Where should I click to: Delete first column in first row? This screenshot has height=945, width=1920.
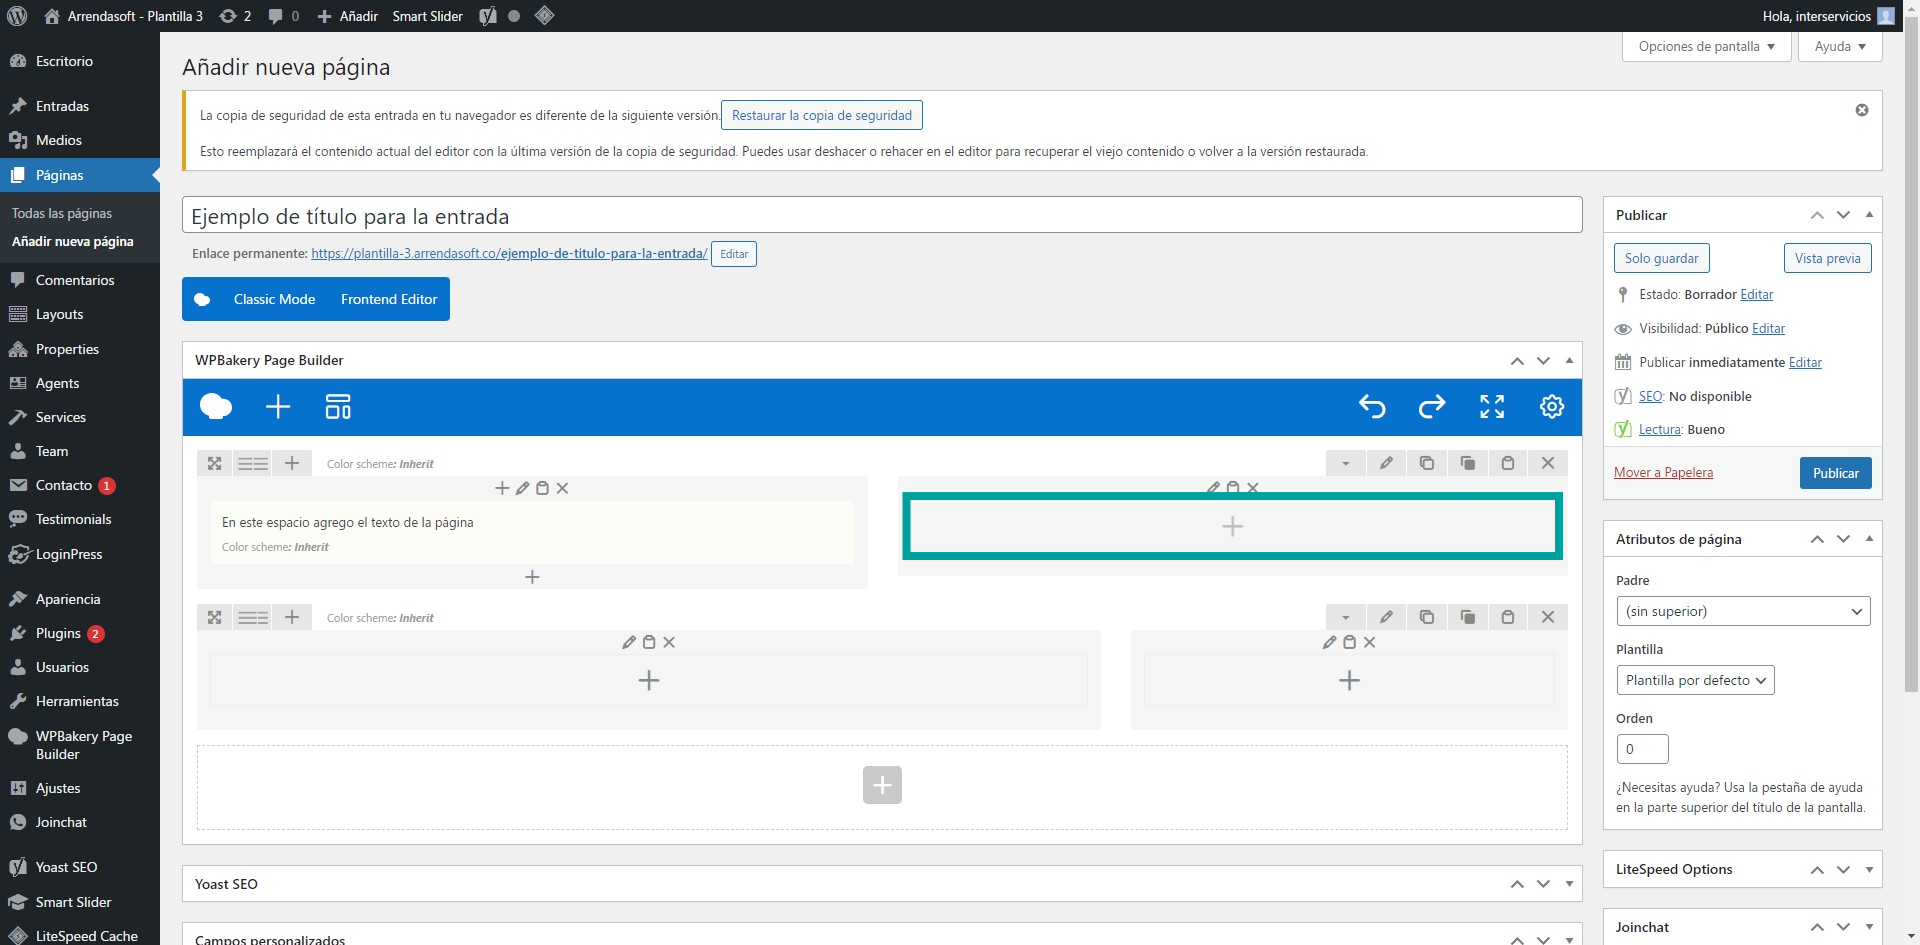pyautogui.click(x=563, y=489)
